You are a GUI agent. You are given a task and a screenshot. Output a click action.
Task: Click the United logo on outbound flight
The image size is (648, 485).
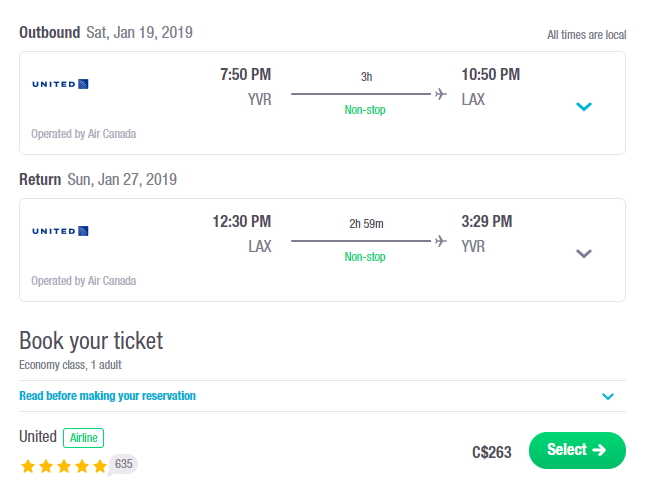(x=60, y=84)
